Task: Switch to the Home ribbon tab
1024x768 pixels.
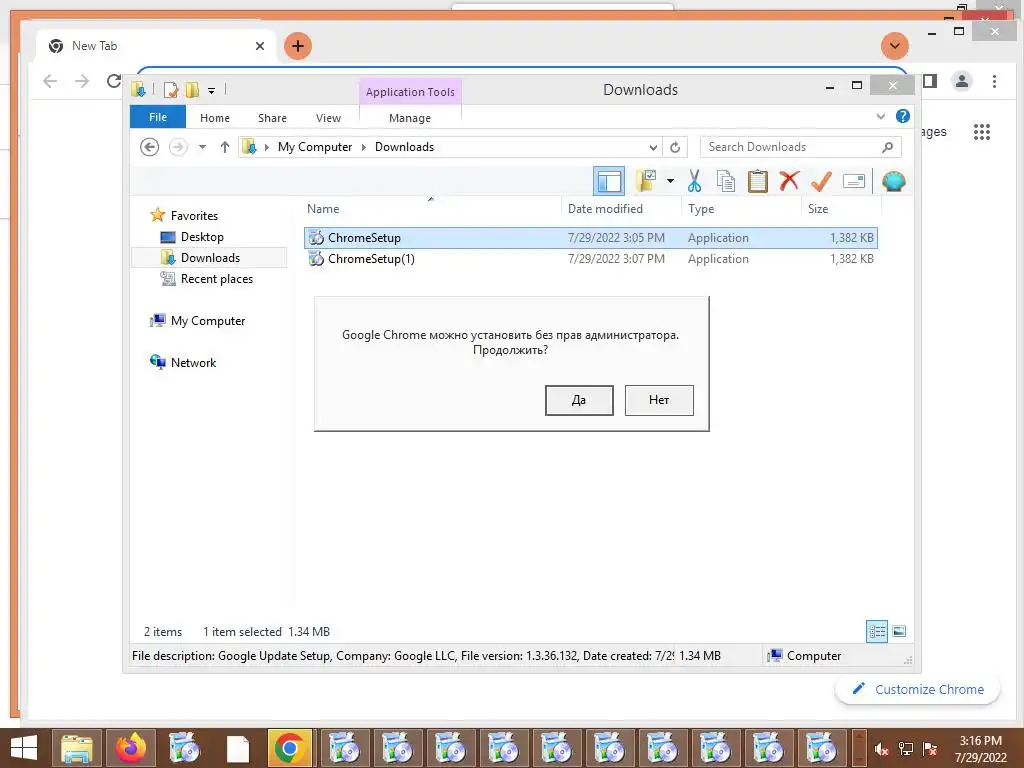Action: point(215,118)
